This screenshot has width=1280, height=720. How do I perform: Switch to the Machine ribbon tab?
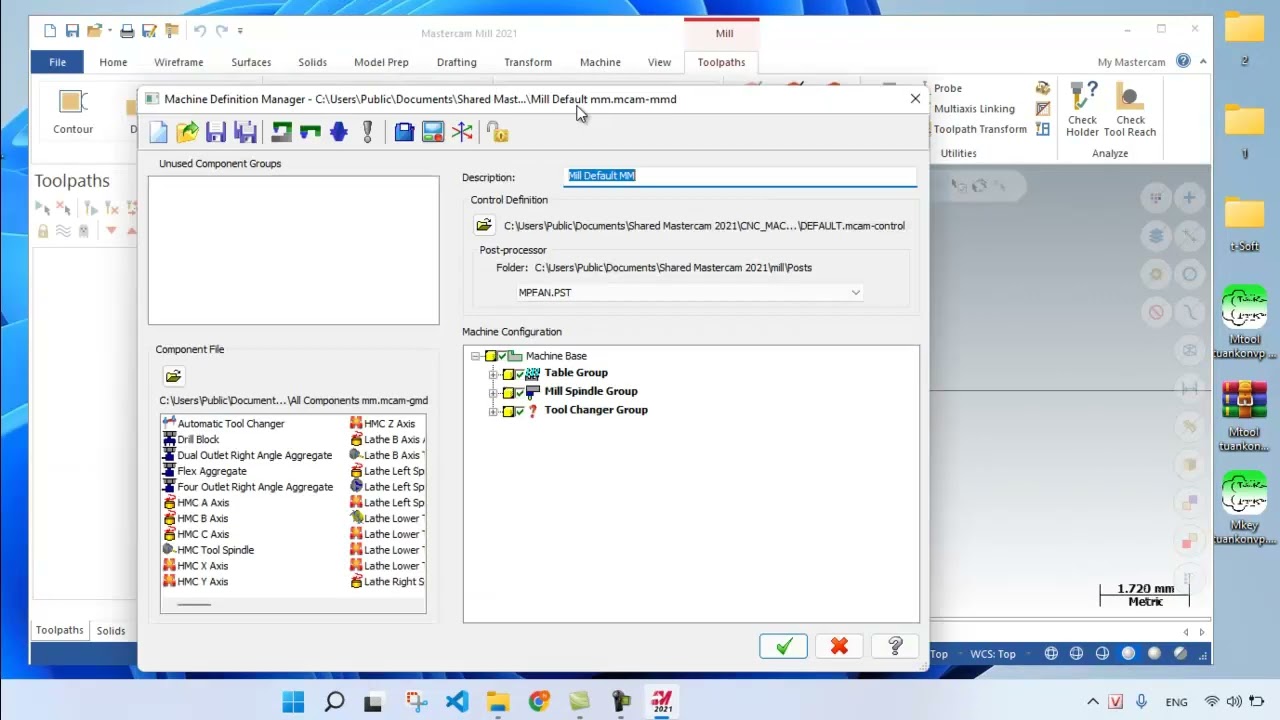pyautogui.click(x=600, y=62)
